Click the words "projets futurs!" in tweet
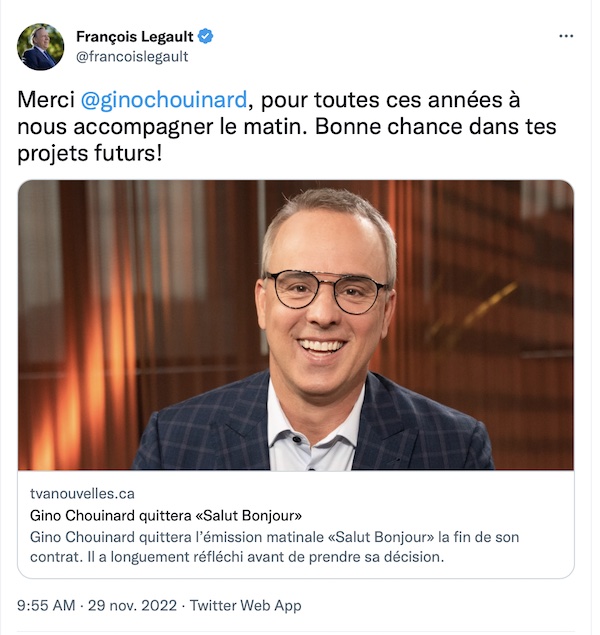The height and width of the screenshot is (635, 600). click(x=90, y=154)
